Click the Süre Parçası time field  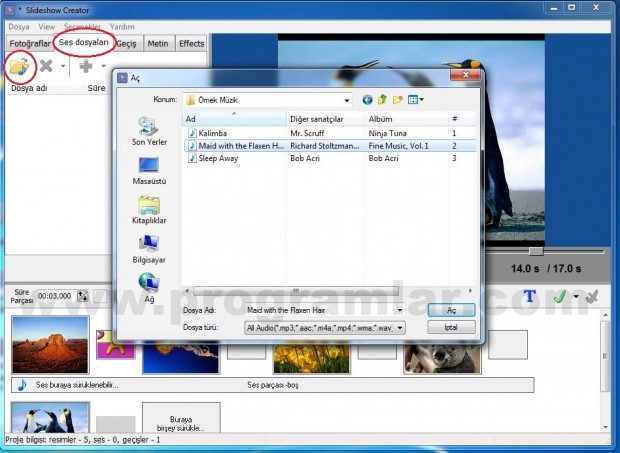point(54,296)
